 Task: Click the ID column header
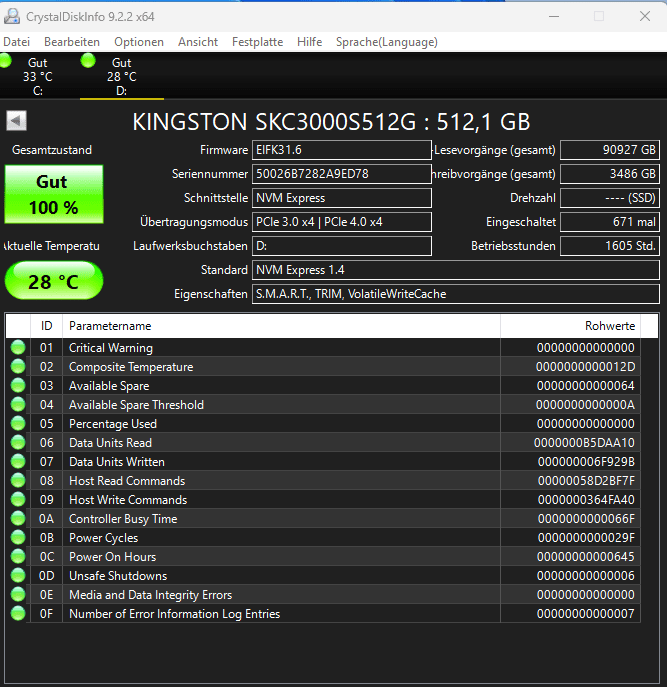click(46, 326)
